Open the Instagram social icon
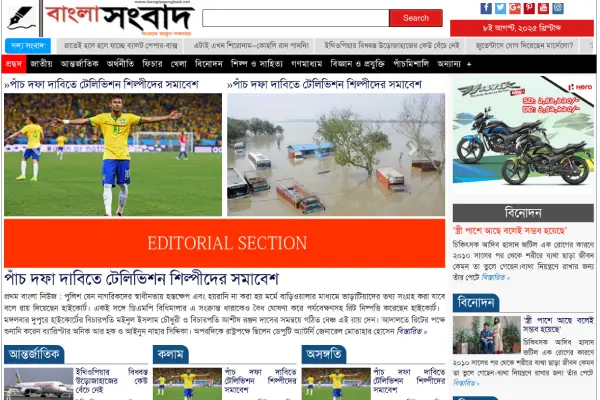This screenshot has width=600, height=400. coord(558,8)
